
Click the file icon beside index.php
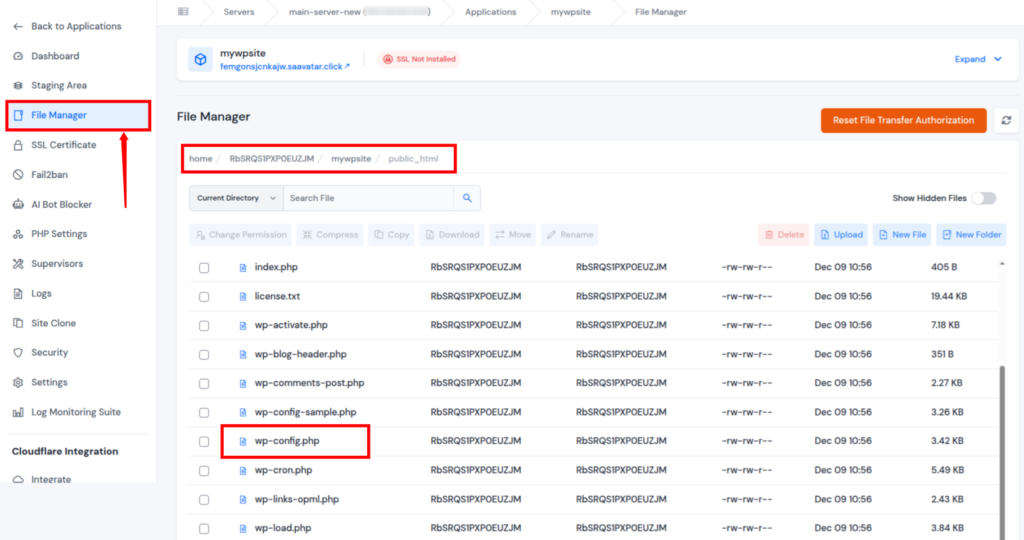click(x=242, y=268)
